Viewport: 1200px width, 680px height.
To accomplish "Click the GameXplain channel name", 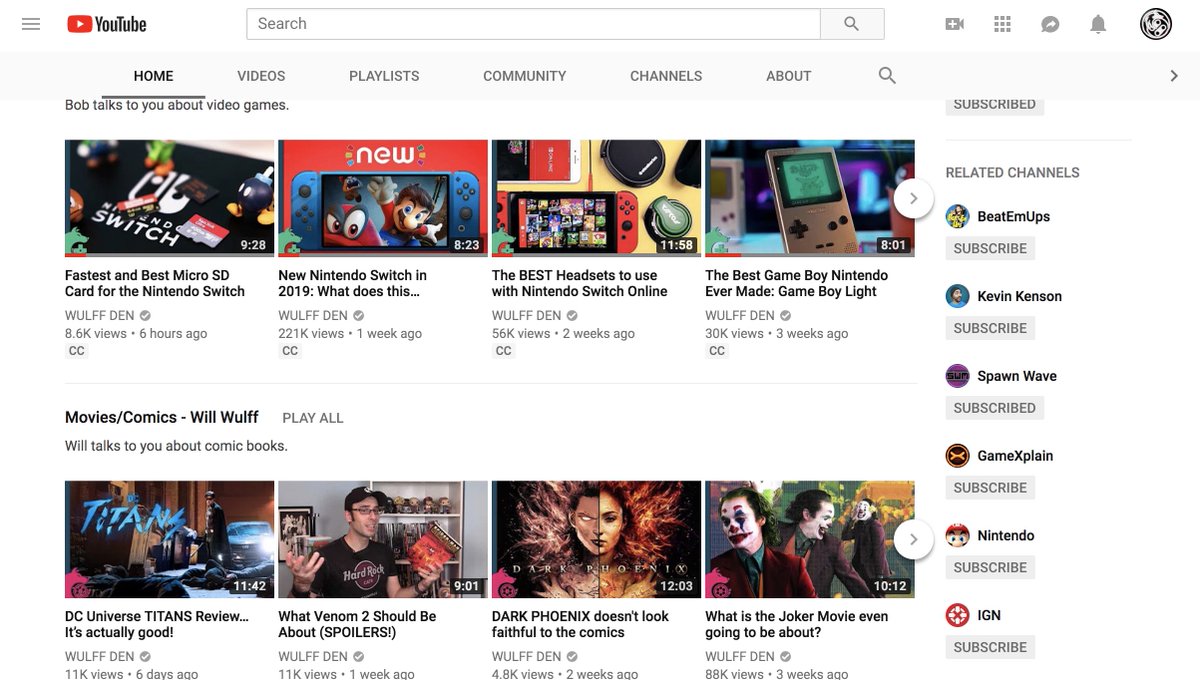I will [x=1015, y=456].
